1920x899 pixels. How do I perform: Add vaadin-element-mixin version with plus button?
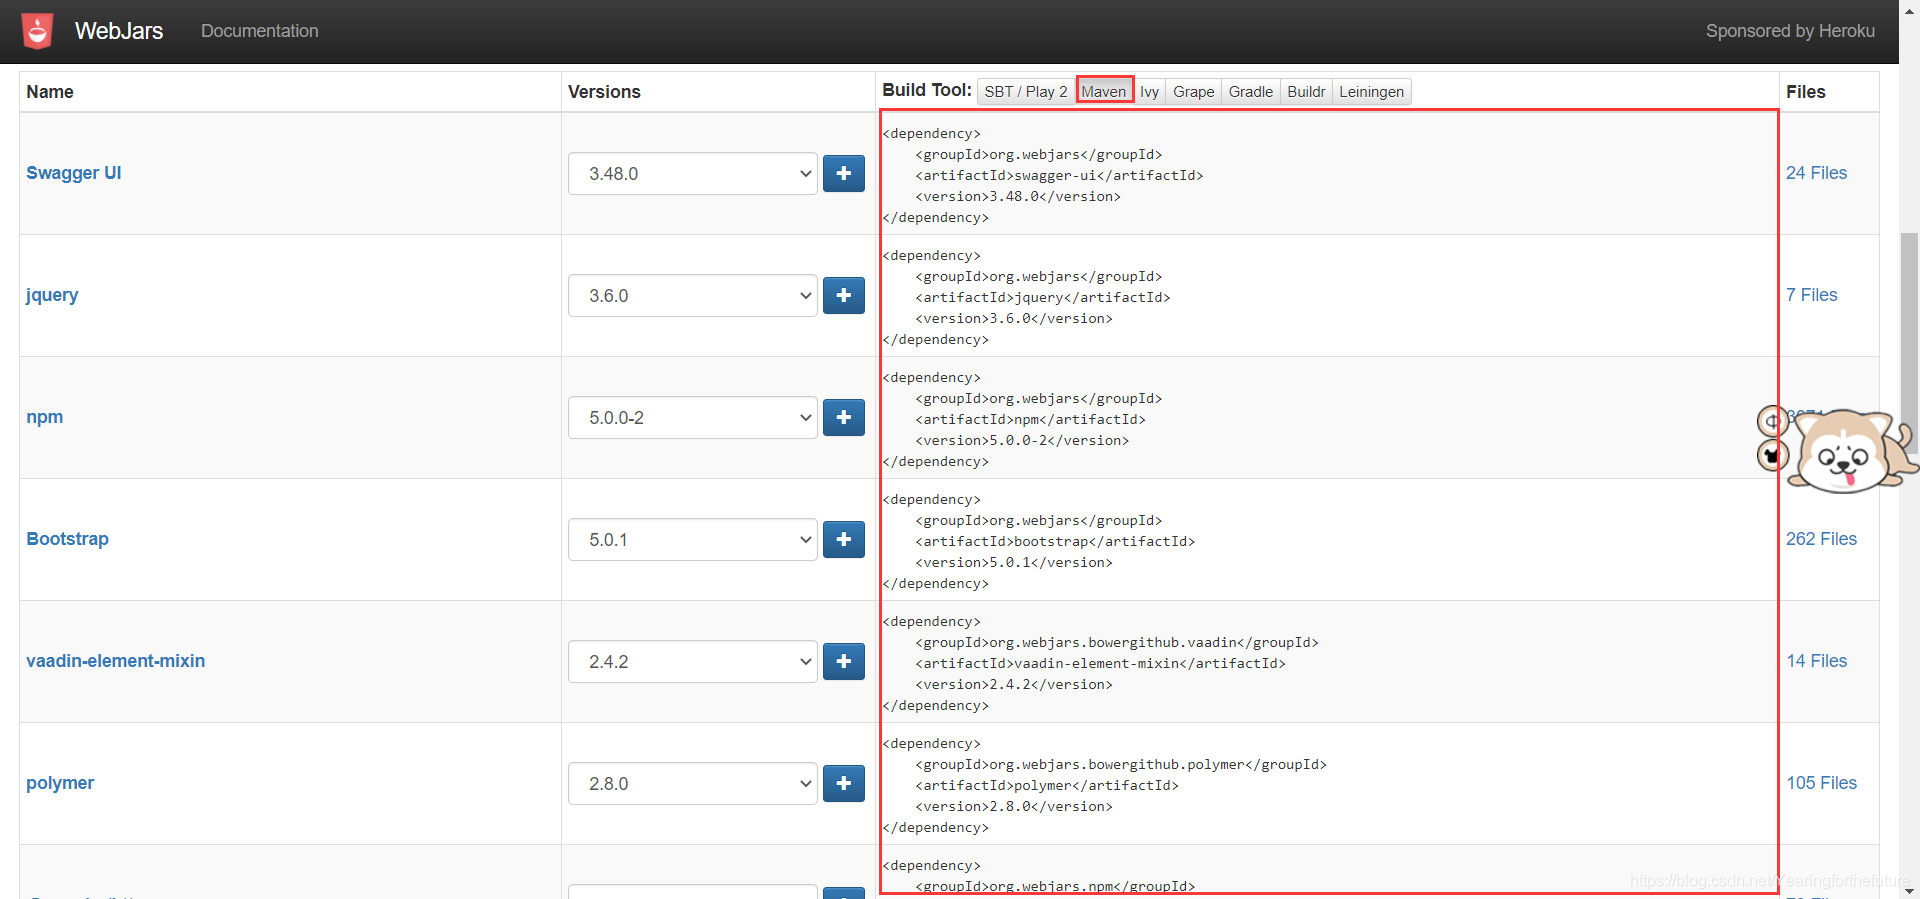(x=844, y=661)
